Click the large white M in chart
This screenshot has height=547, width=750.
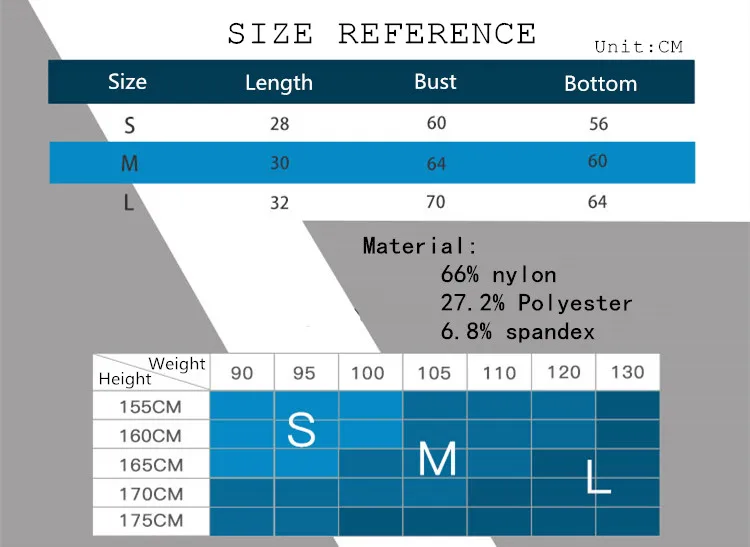tap(437, 459)
